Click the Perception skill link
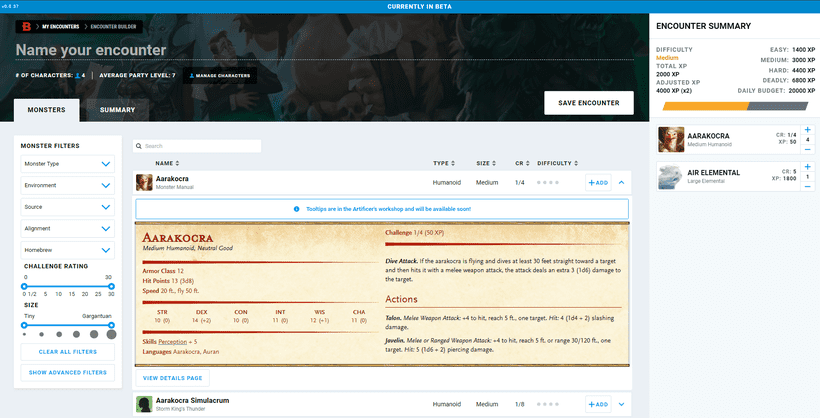The image size is (820, 418). pyautogui.click(x=173, y=342)
